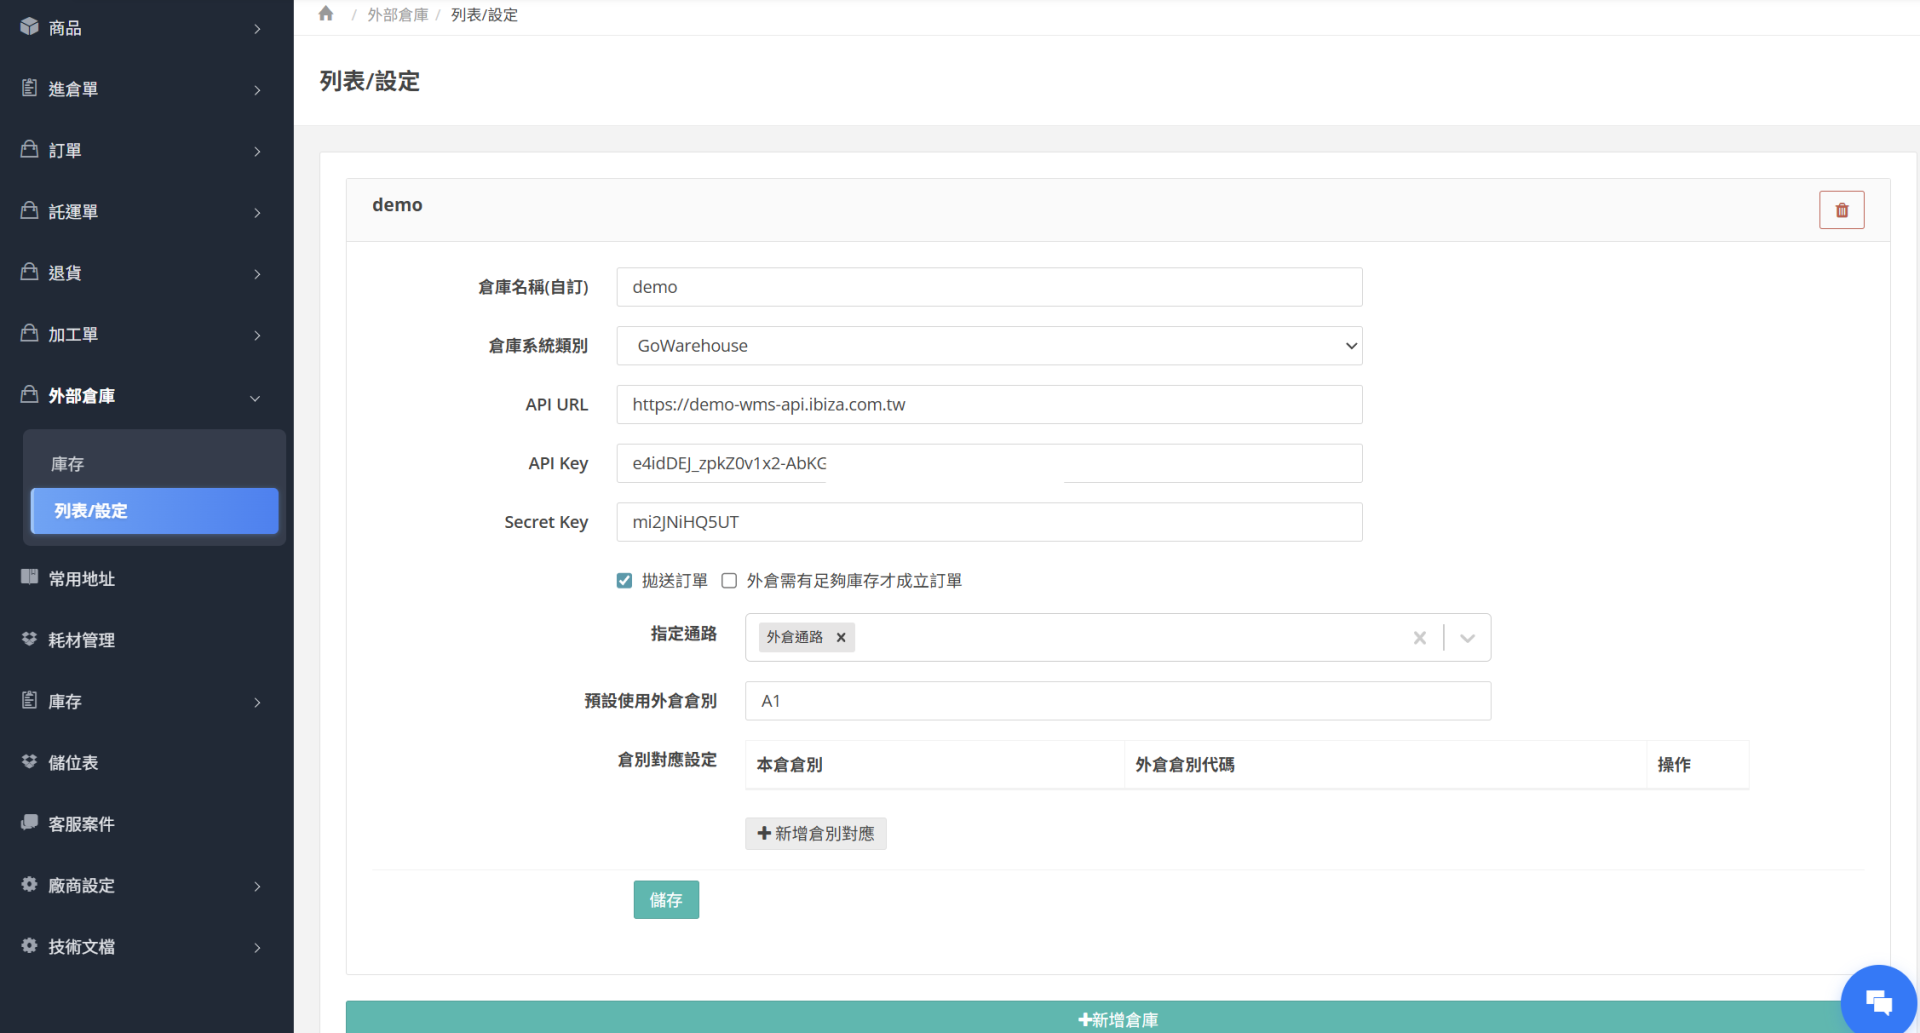Viewport: 1920px width, 1033px height.
Task: Click the 新增倉別對應 button
Action: coord(816,834)
